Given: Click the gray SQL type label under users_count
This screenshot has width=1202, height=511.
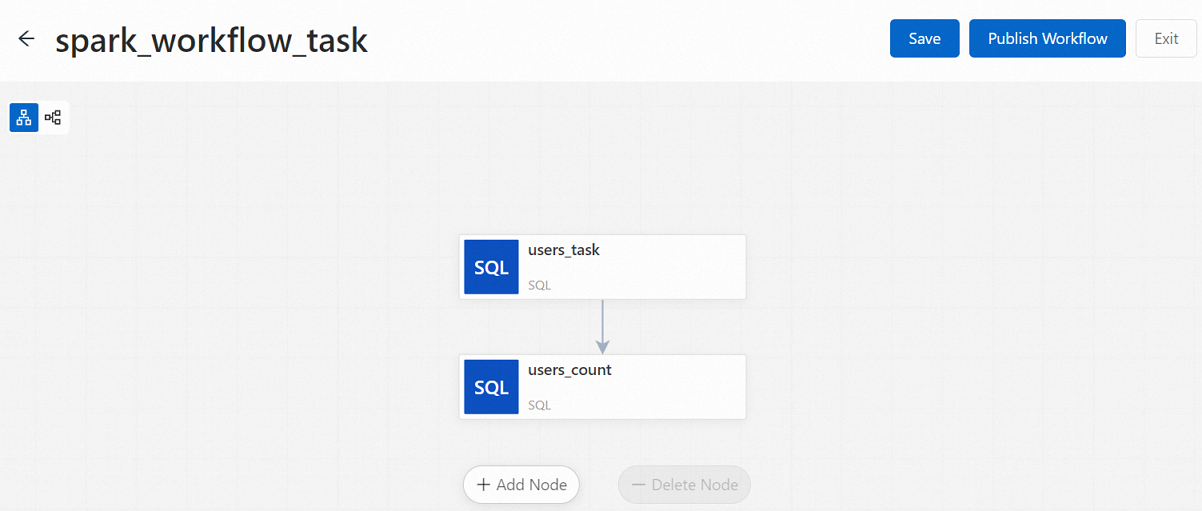Looking at the screenshot, I should tap(539, 405).
